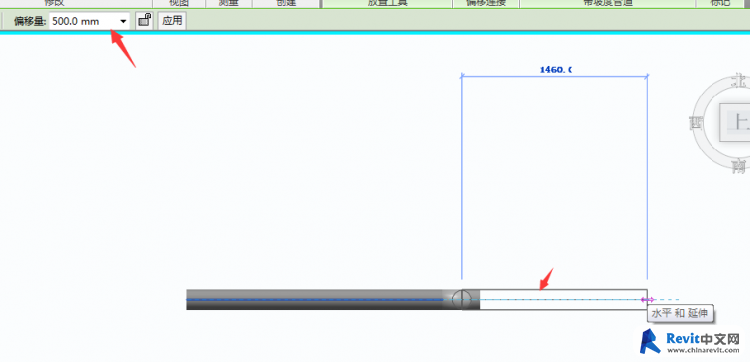Click the 偏移量 label in options bar
Image resolution: width=750 pixels, height=362 pixels.
point(30,22)
